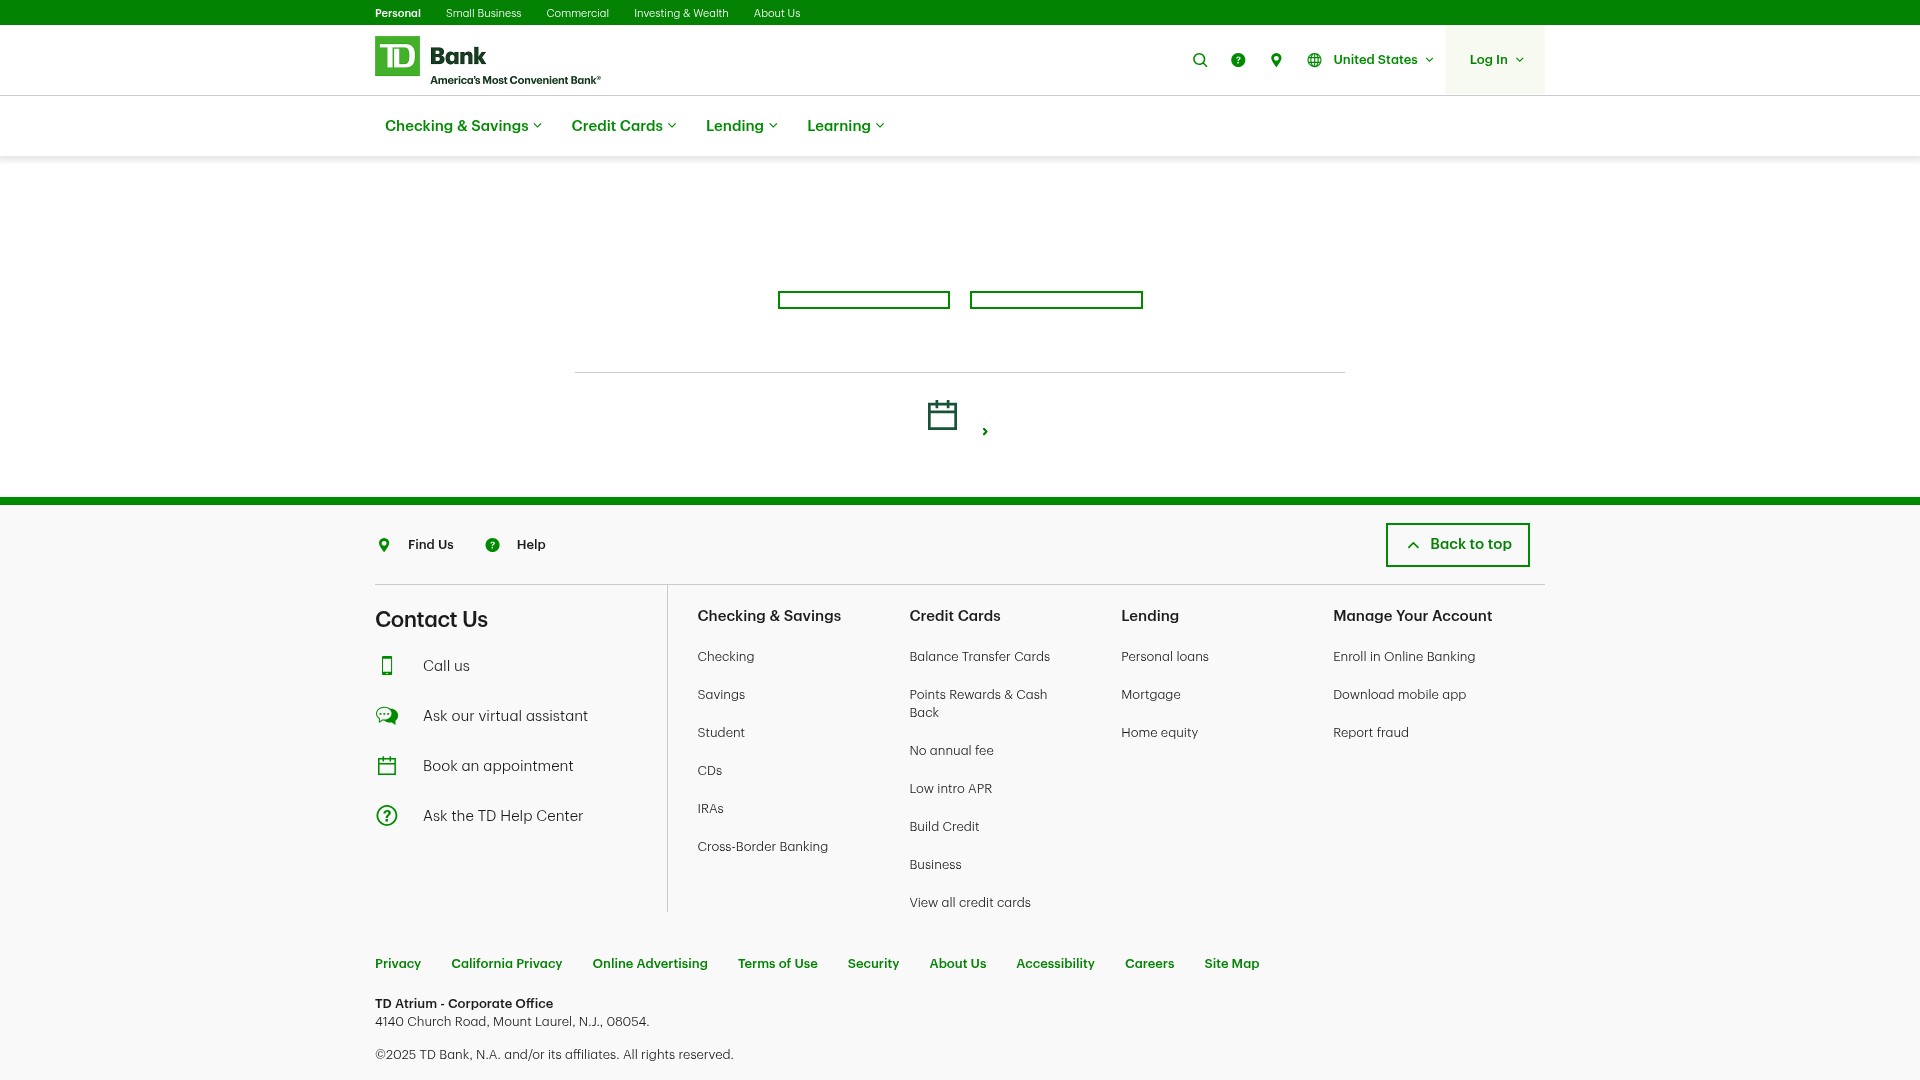Image resolution: width=1920 pixels, height=1080 pixels.
Task: Open Careers footer link
Action: point(1150,964)
